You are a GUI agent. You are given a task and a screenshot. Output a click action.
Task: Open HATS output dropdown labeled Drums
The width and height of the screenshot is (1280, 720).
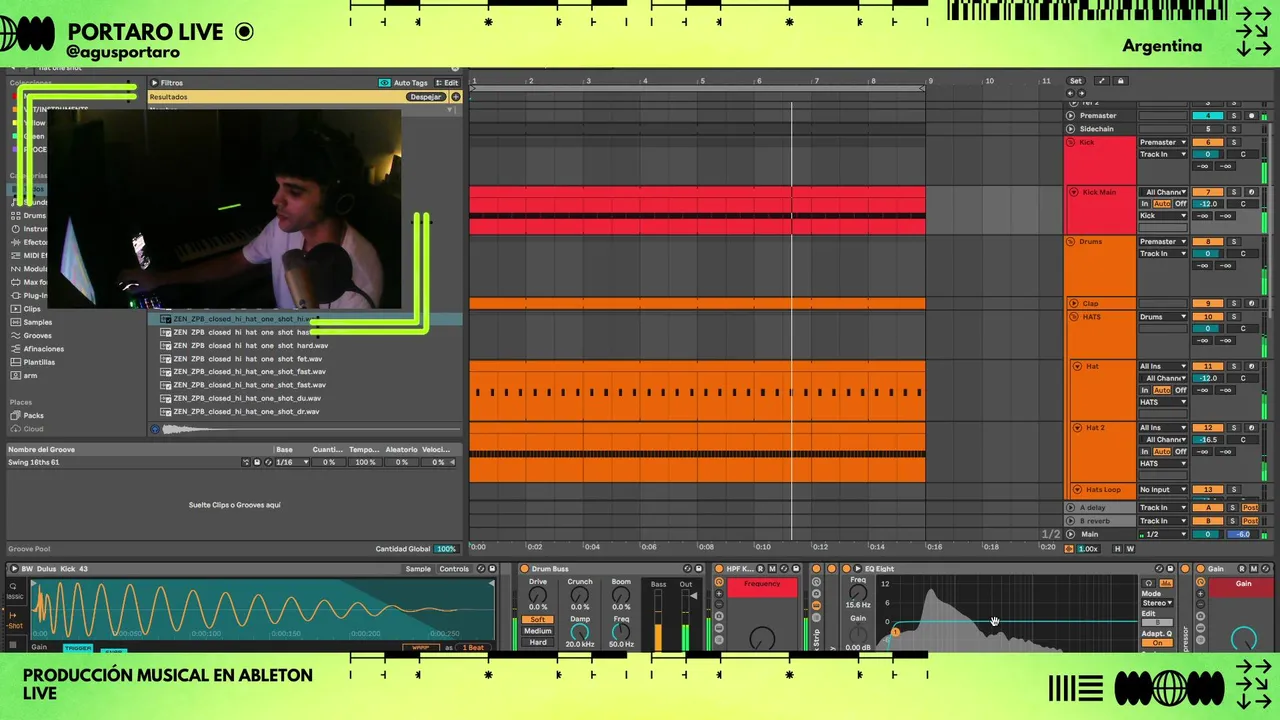coord(1163,317)
